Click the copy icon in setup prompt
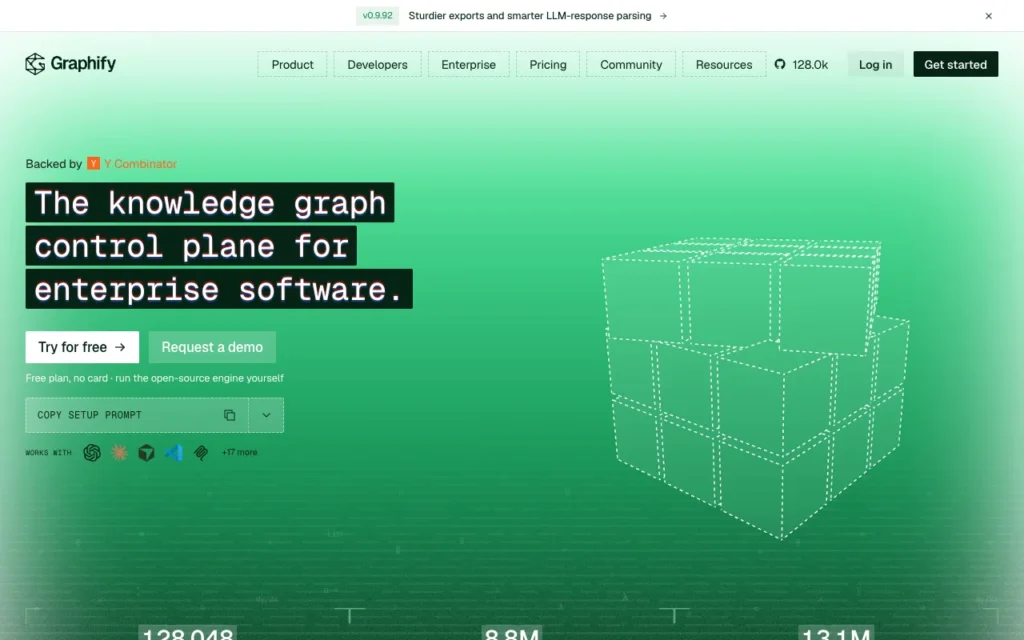The height and width of the screenshot is (640, 1024). pos(229,415)
